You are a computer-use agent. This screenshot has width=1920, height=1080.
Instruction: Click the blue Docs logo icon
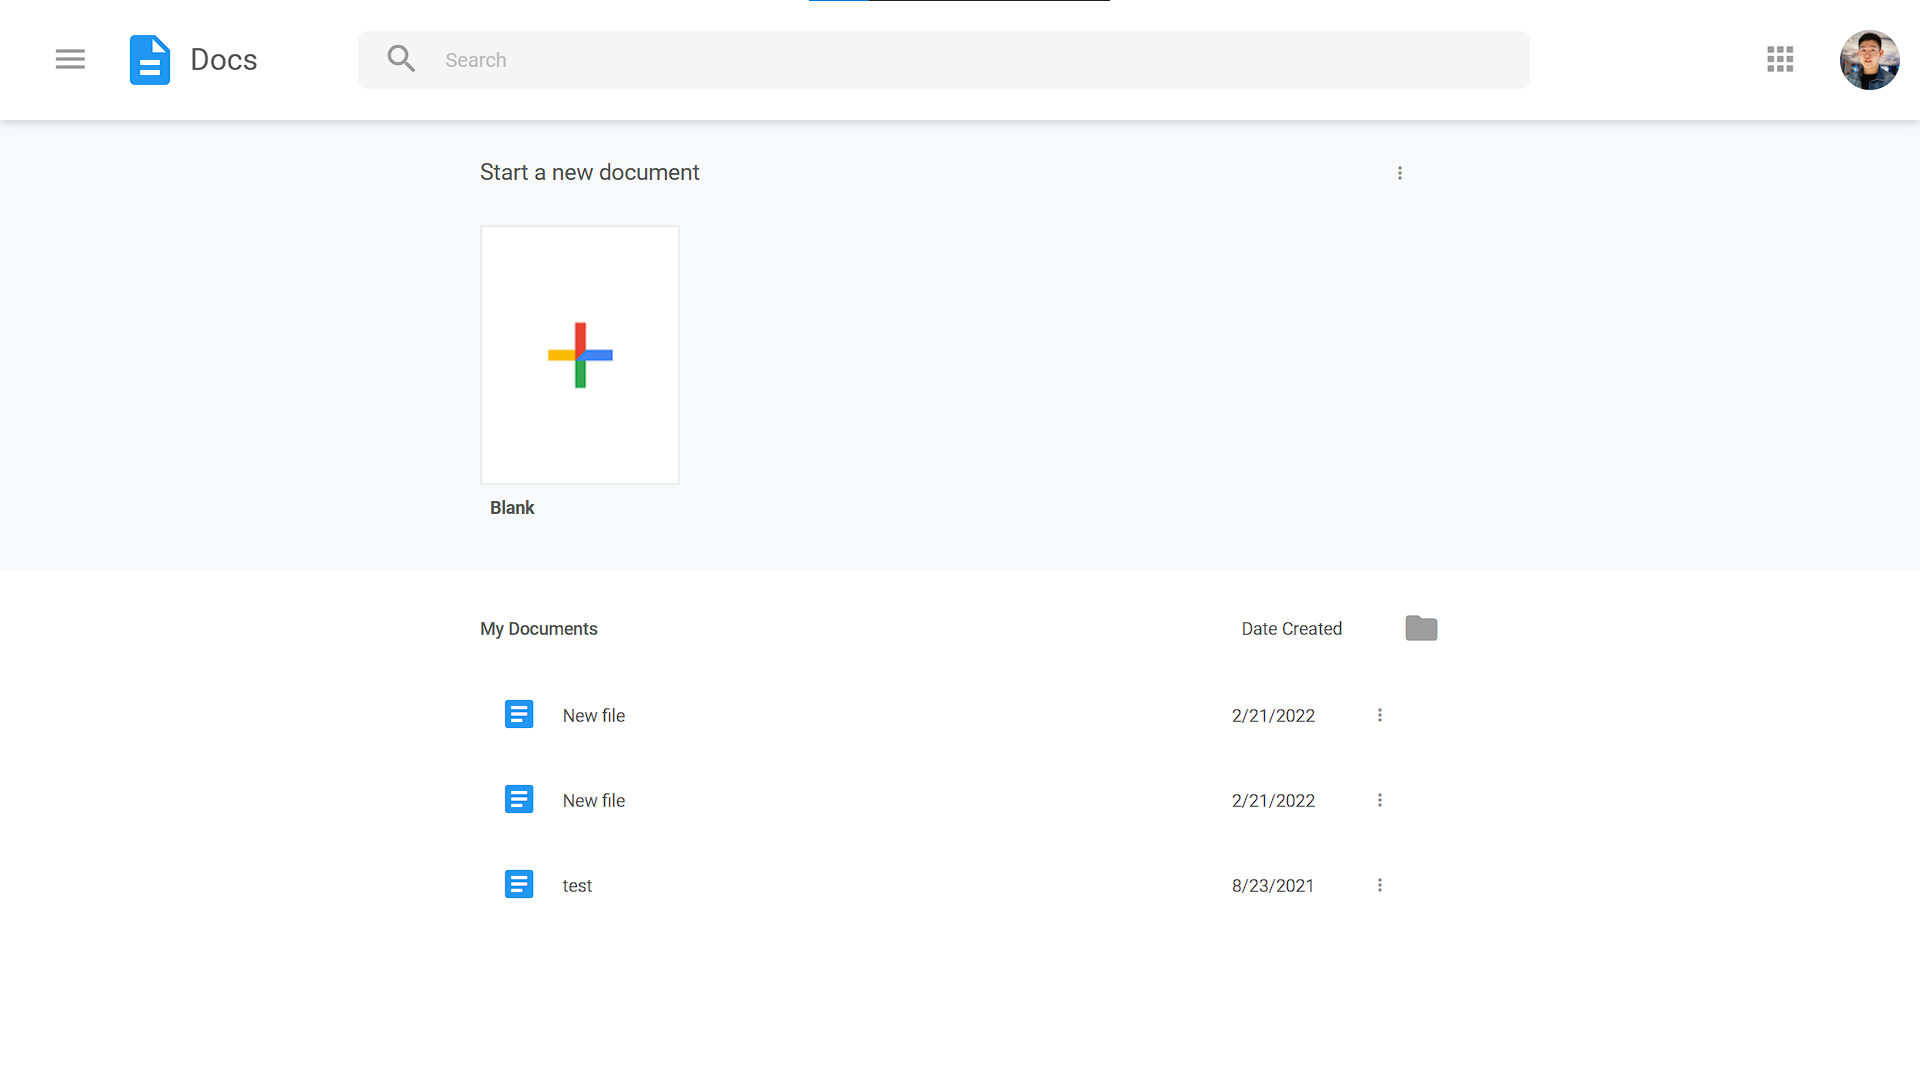click(x=150, y=60)
